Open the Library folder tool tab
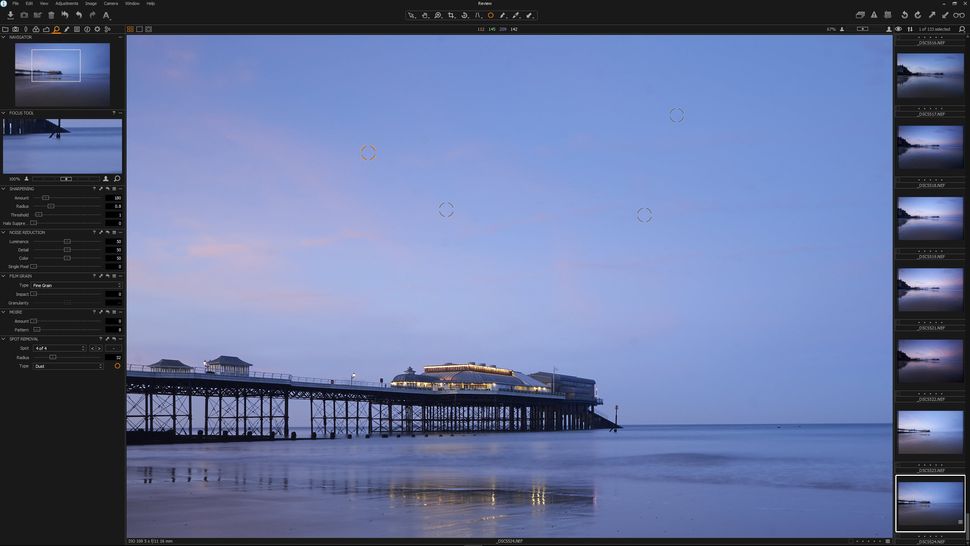The height and width of the screenshot is (546, 970). coord(6,29)
